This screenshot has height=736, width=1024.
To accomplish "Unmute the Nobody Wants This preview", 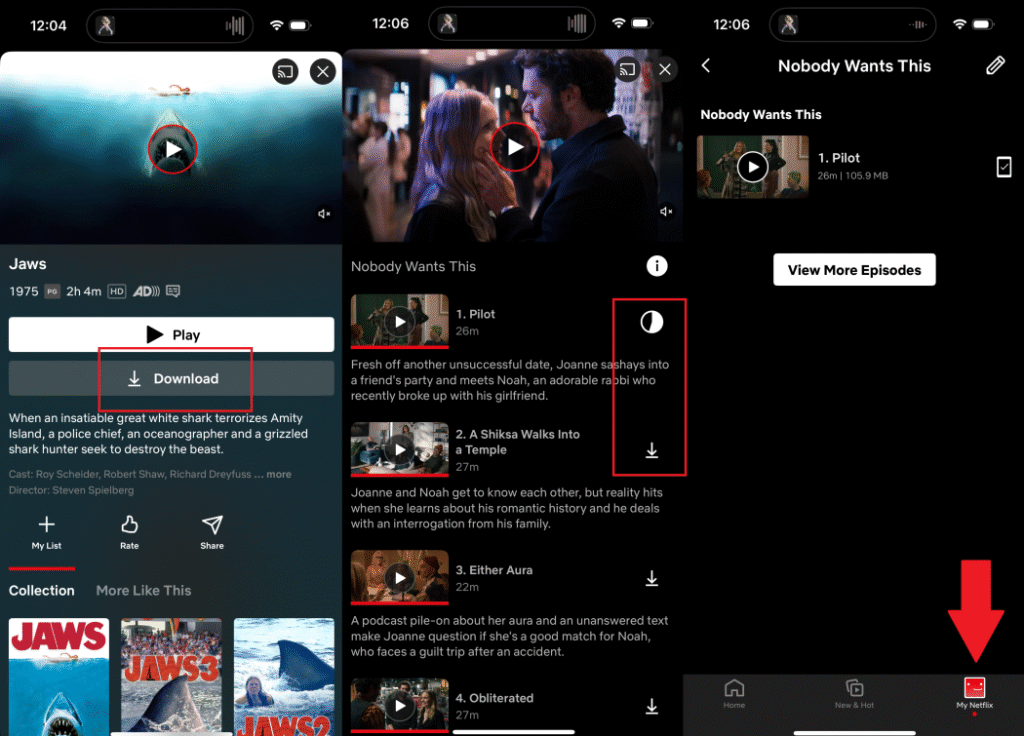I will click(x=666, y=212).
